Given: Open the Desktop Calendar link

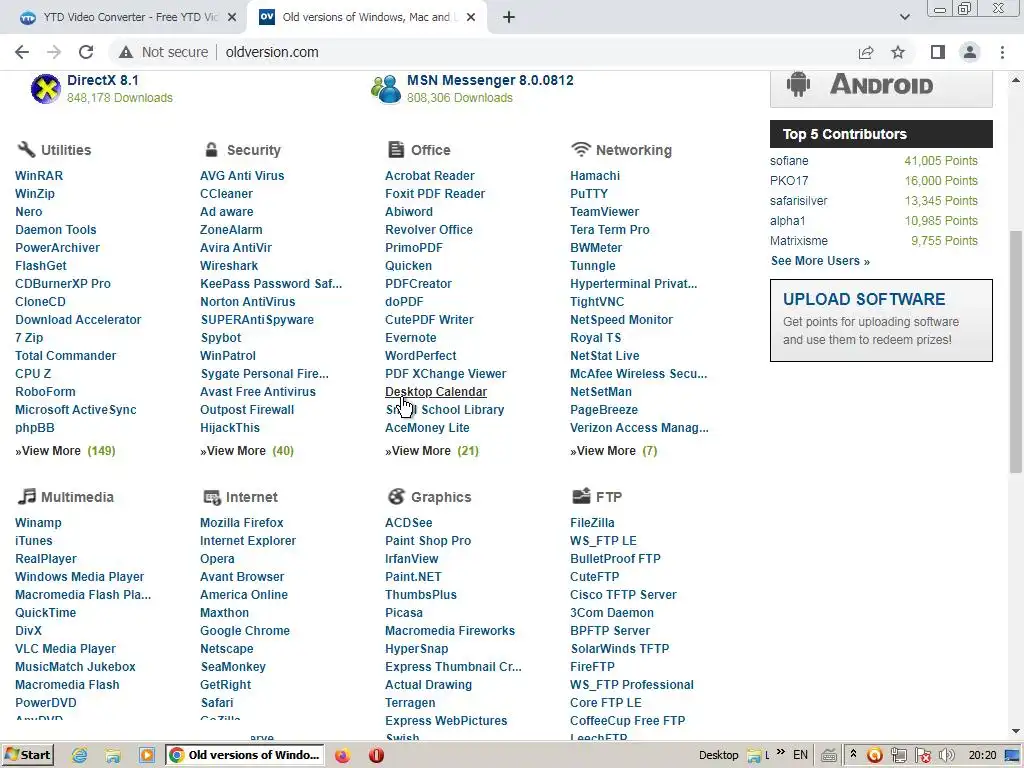Looking at the screenshot, I should click(x=436, y=392).
